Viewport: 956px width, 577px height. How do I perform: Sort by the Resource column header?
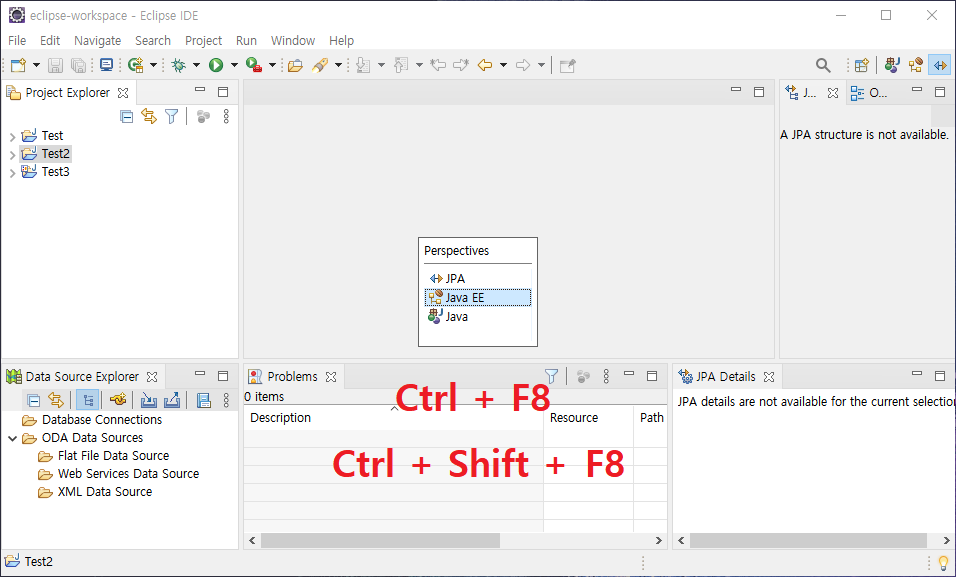point(588,418)
